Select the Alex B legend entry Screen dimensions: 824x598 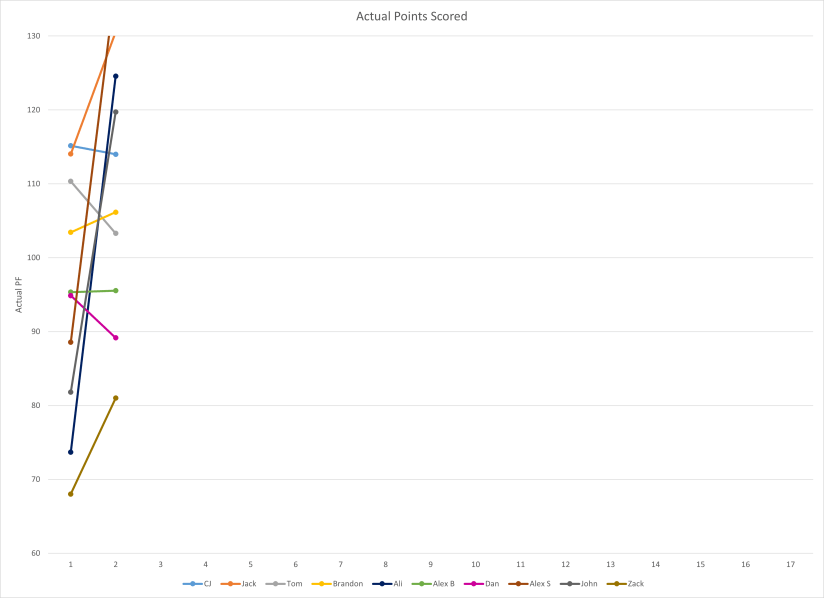point(439,583)
